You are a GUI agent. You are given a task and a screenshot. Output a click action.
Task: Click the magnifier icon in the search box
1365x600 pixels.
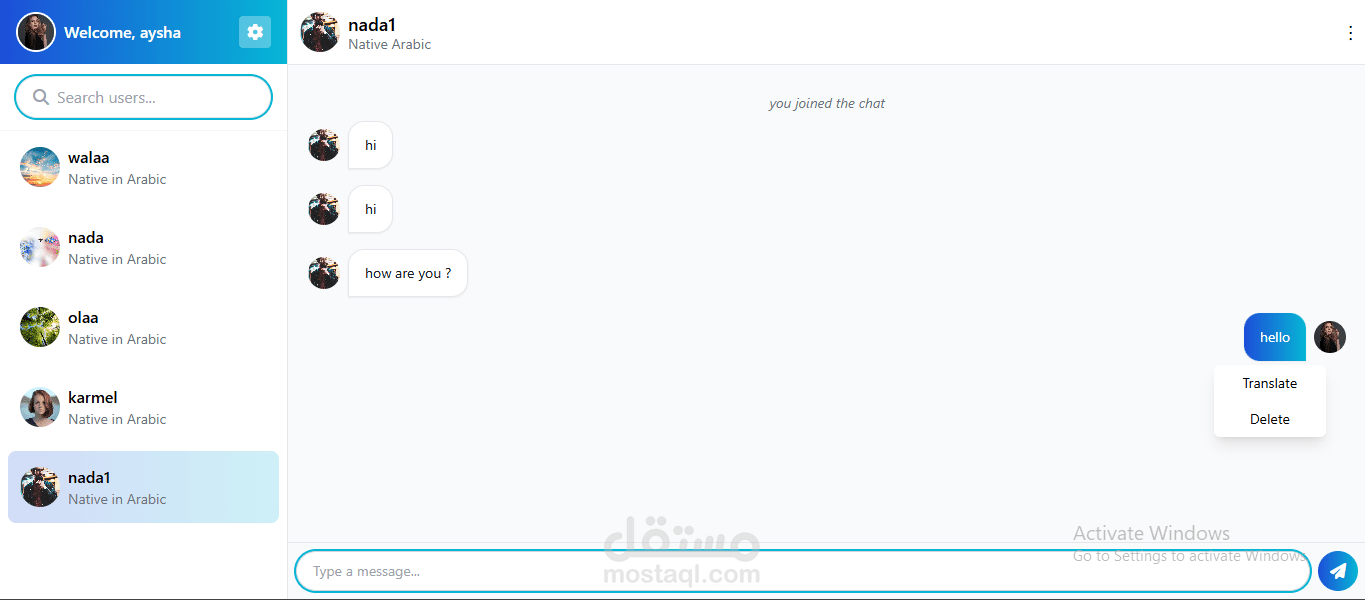[41, 97]
